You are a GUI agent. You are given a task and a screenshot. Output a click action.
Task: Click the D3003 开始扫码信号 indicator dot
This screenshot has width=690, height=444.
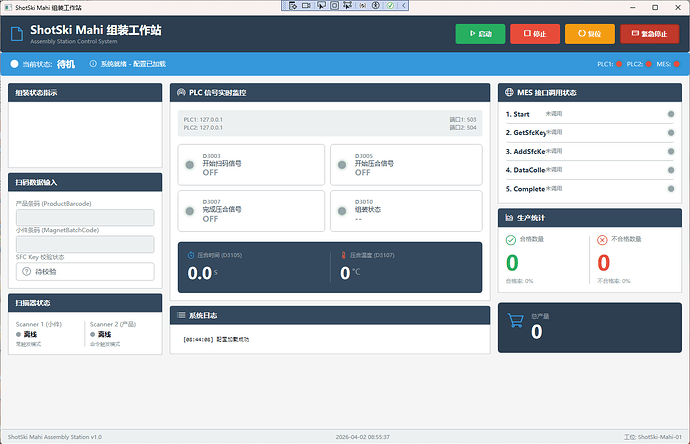(x=190, y=165)
